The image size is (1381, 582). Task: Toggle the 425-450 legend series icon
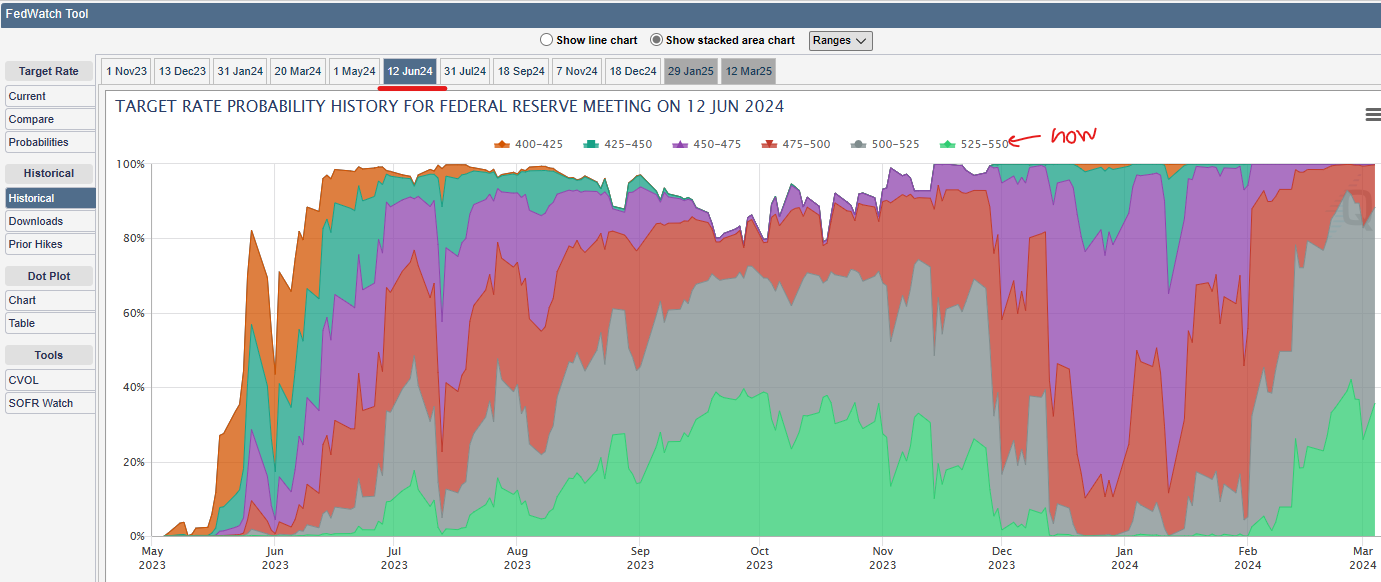[592, 144]
